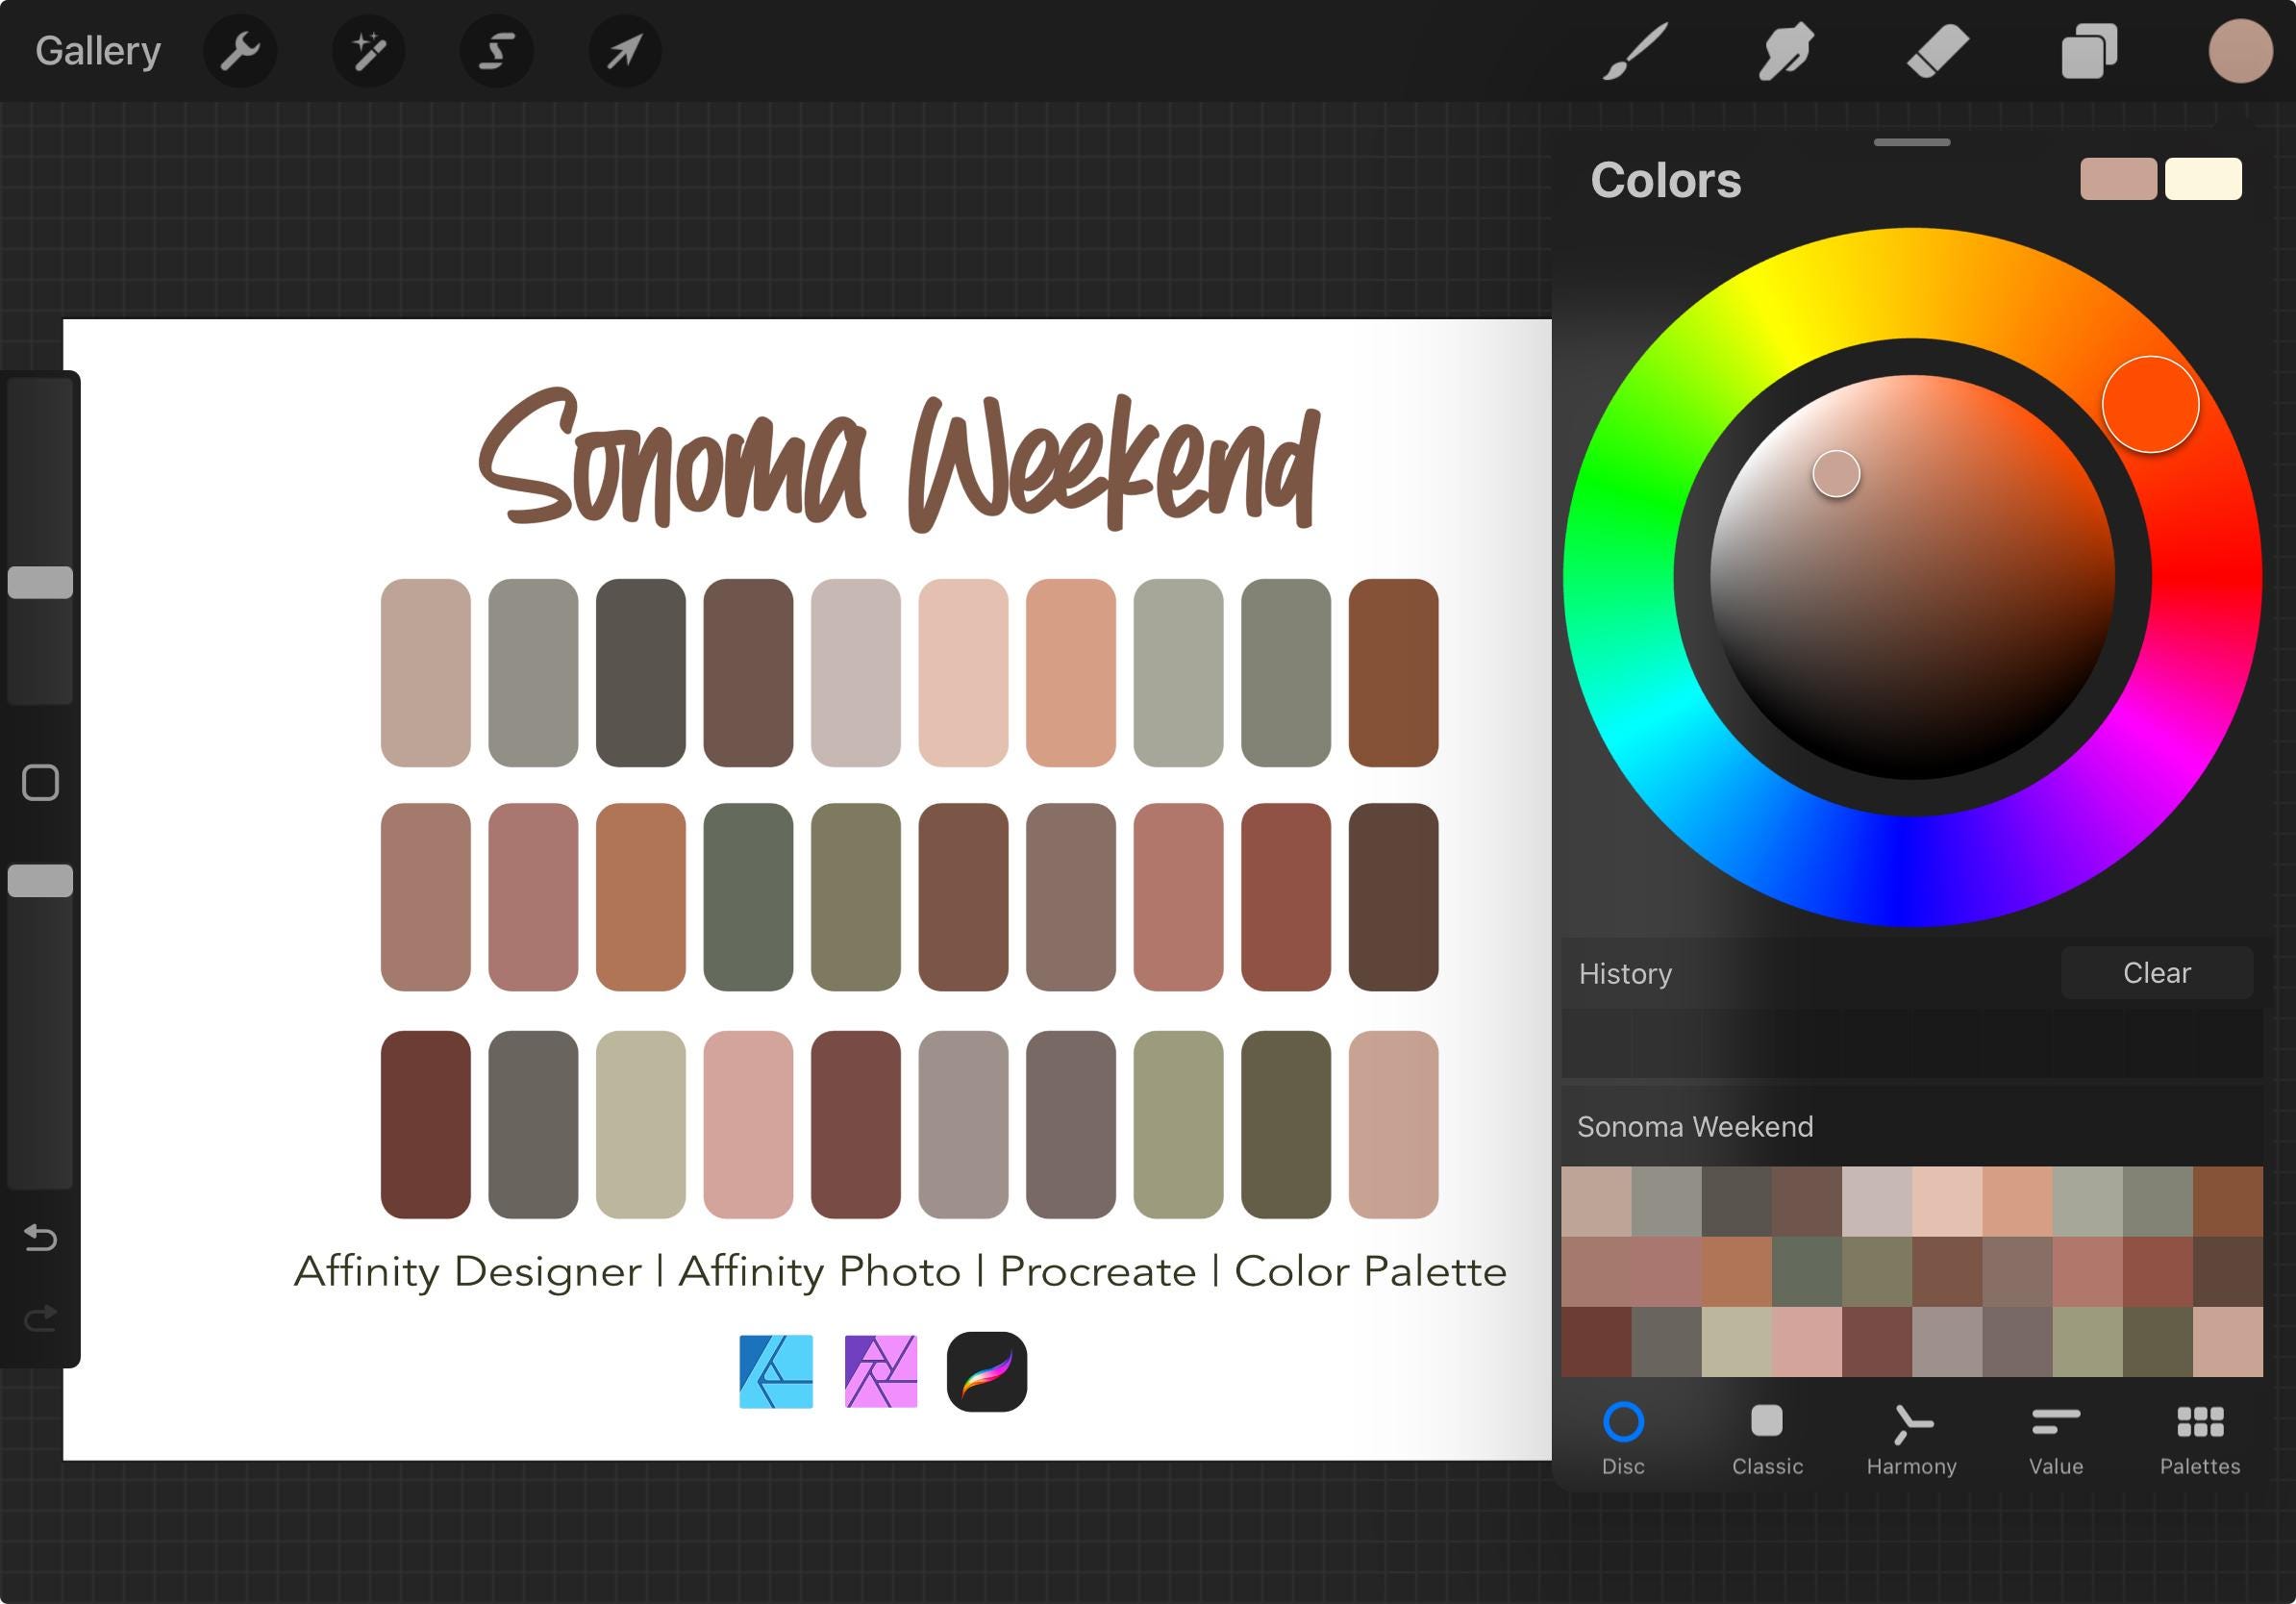Open the Actions wrench menu
Image resolution: width=2296 pixels, height=1604 pixels.
coord(240,50)
